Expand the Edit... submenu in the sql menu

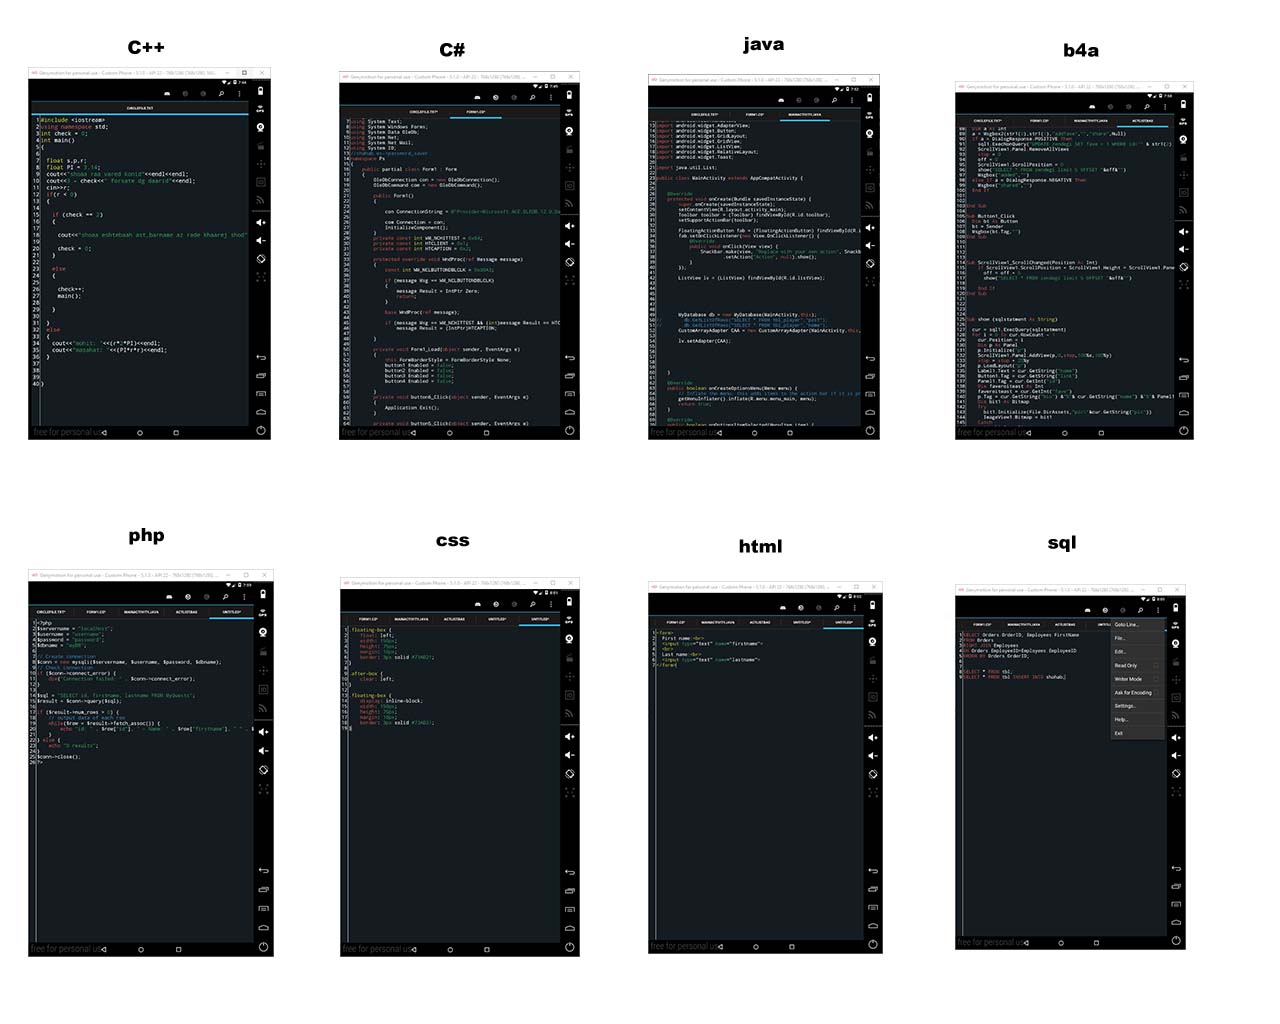tap(1120, 651)
